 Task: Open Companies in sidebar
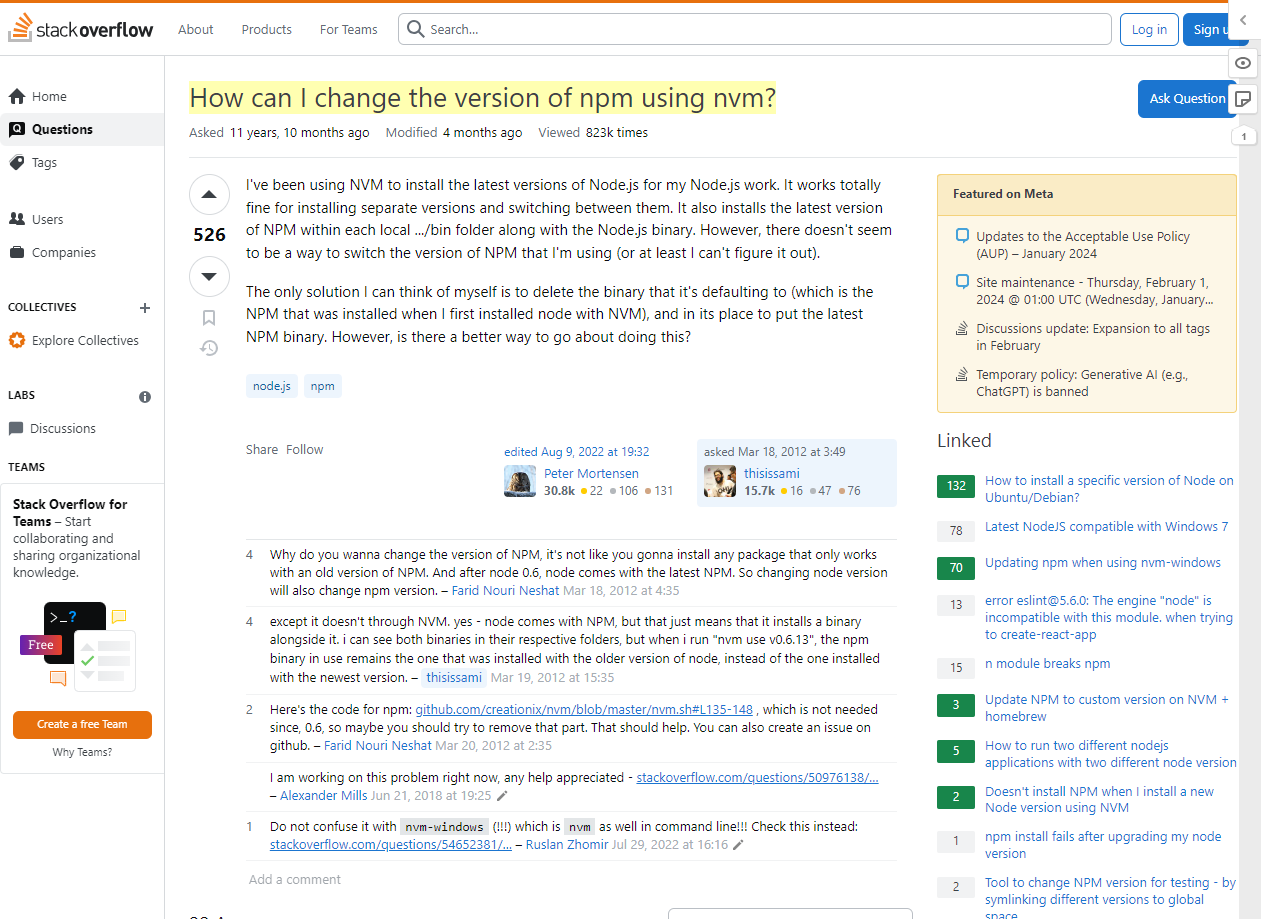coord(82,252)
